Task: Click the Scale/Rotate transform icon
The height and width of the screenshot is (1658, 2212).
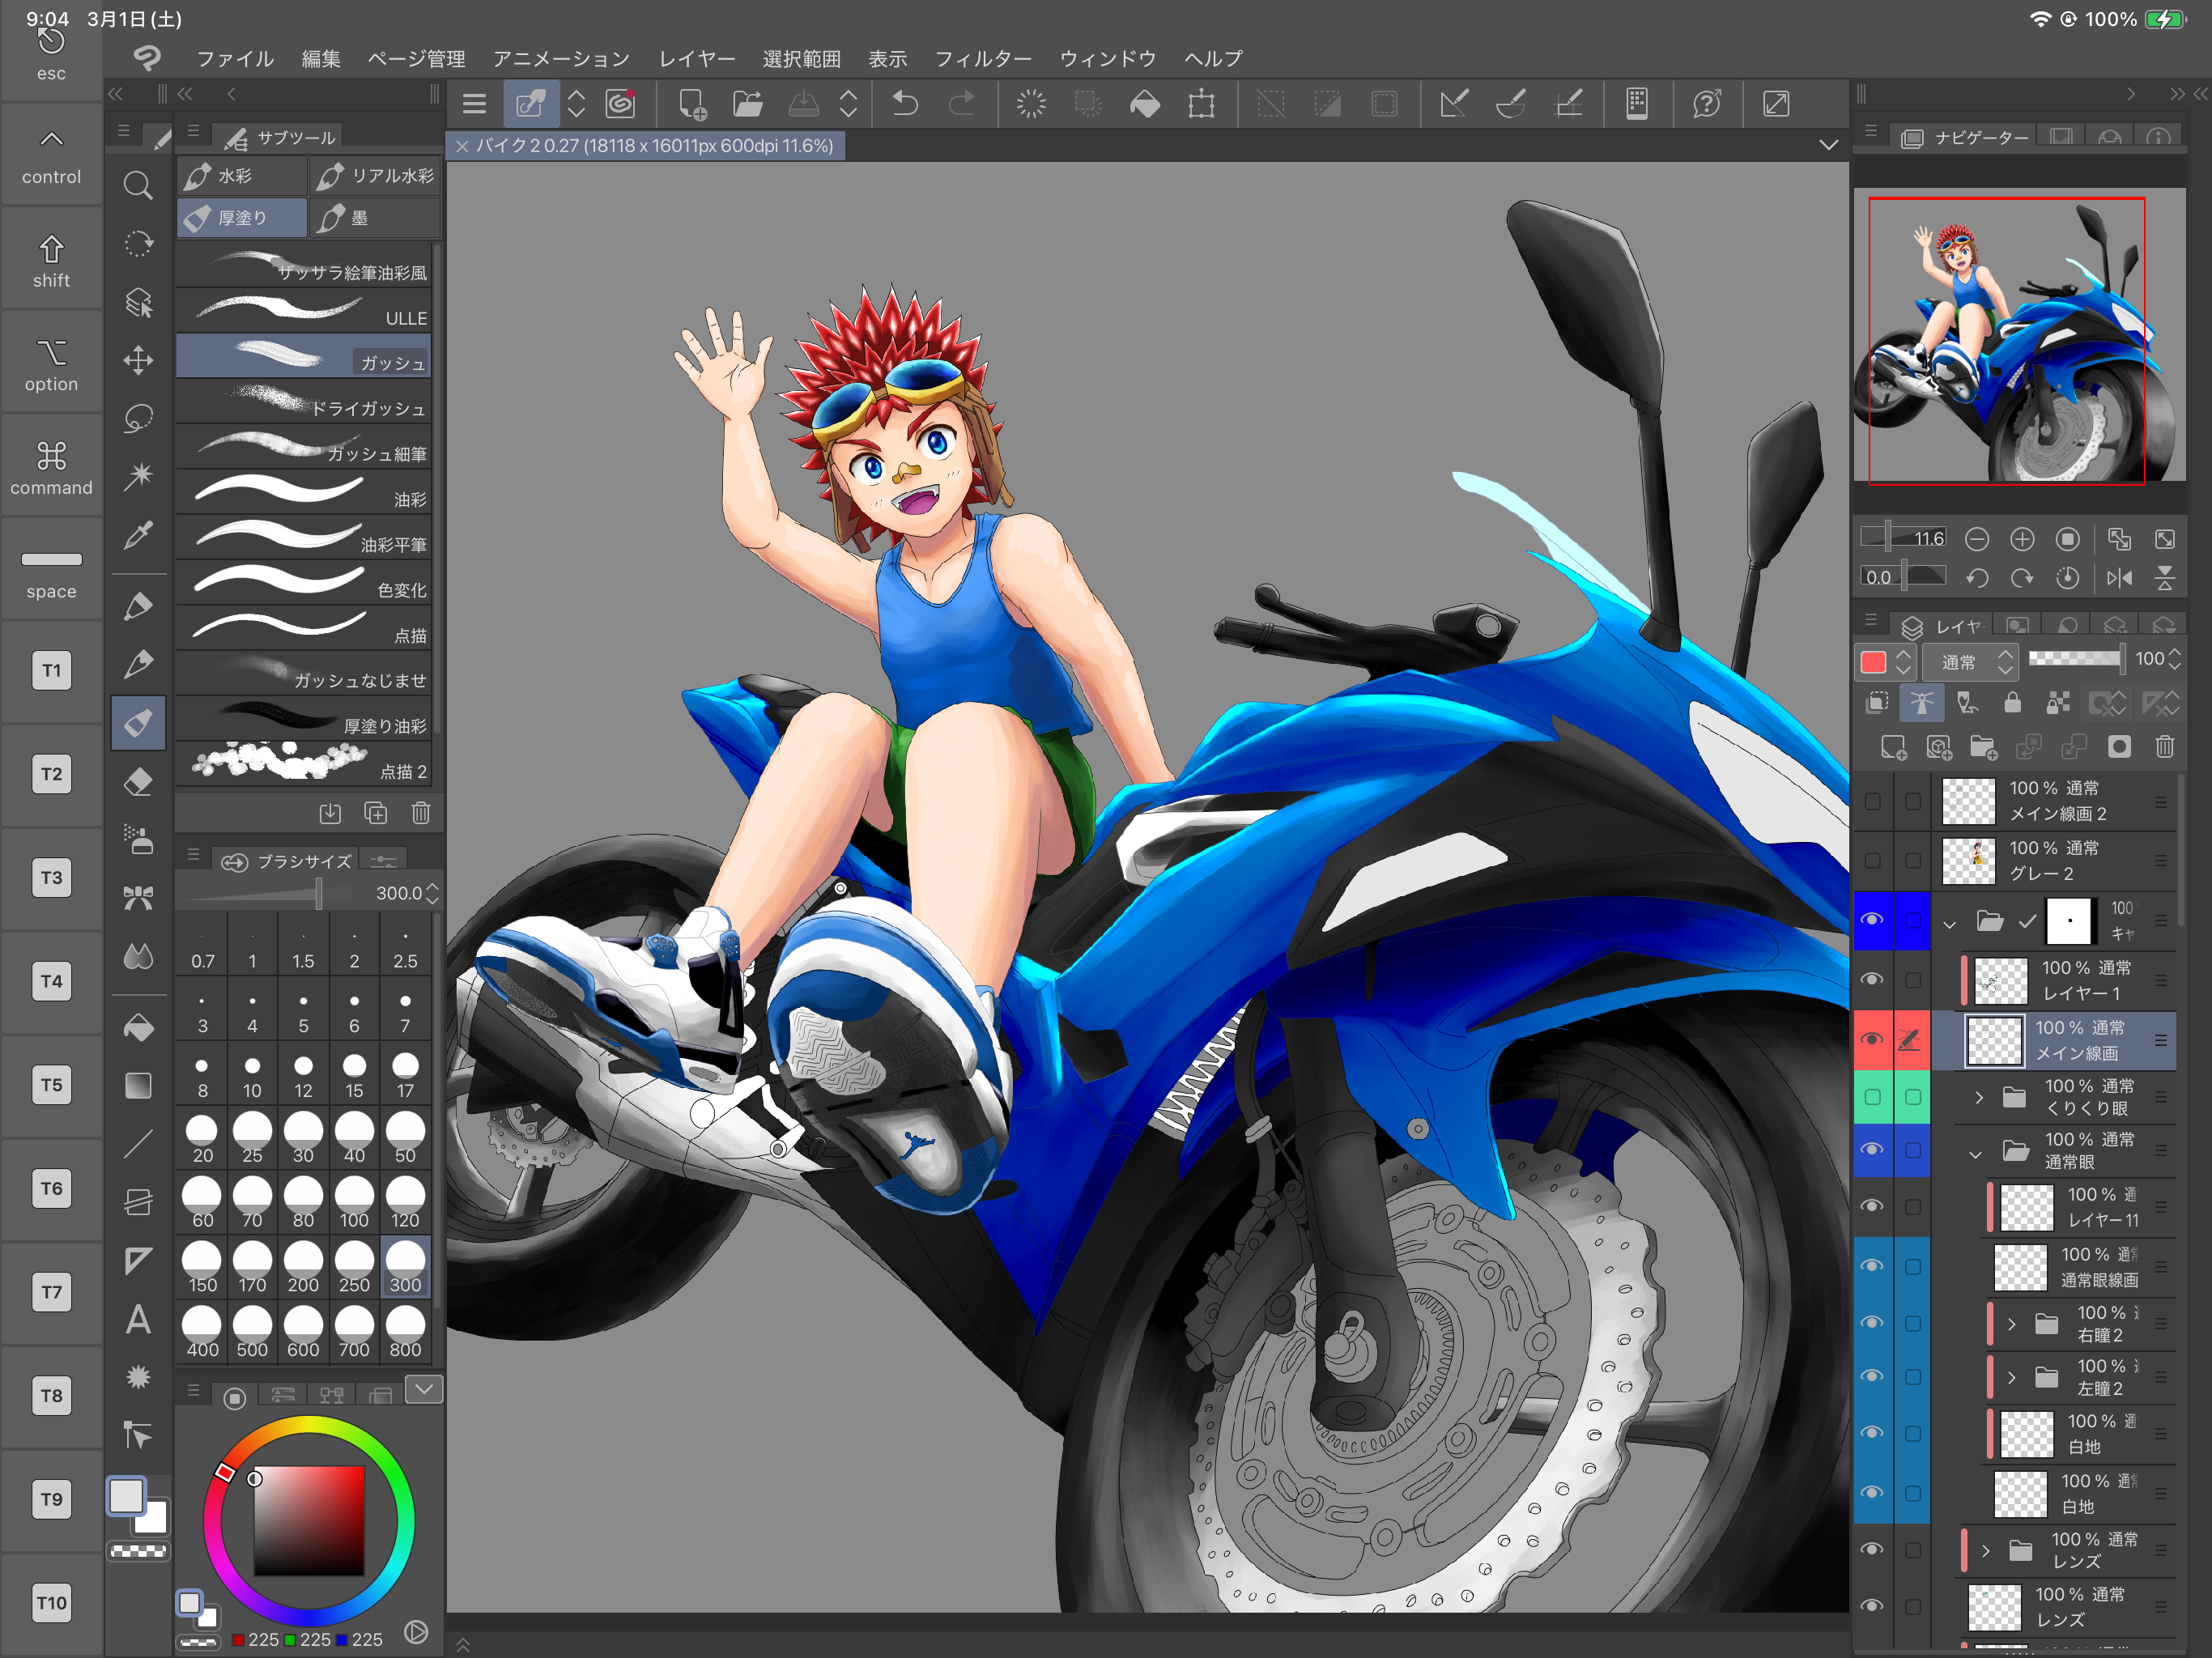Action: coord(1202,104)
